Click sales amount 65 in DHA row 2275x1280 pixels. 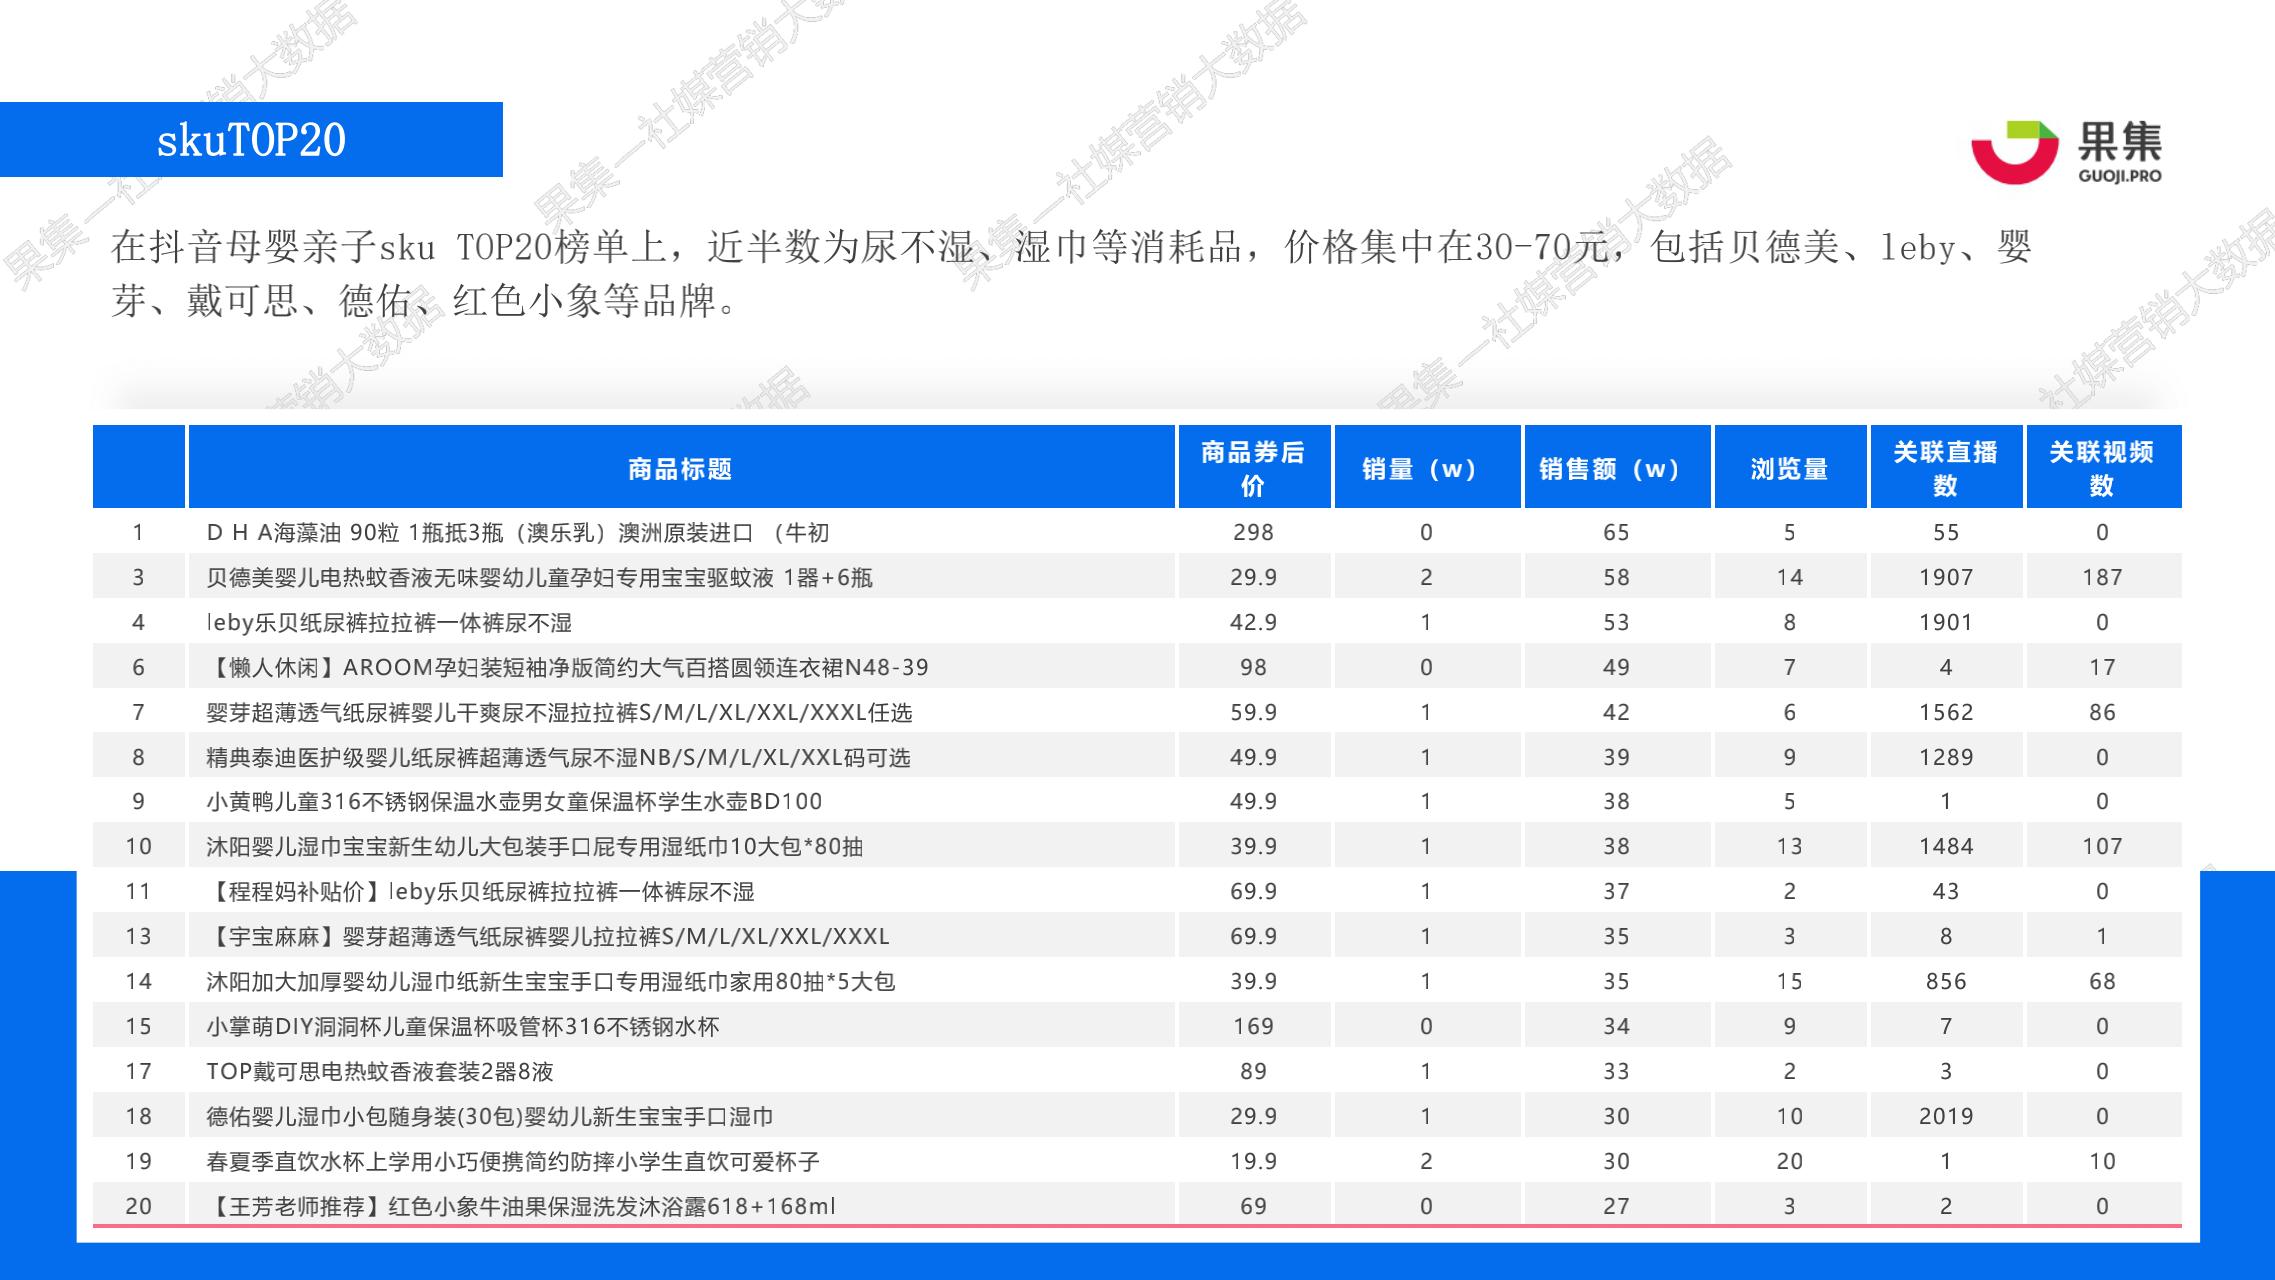1617,533
